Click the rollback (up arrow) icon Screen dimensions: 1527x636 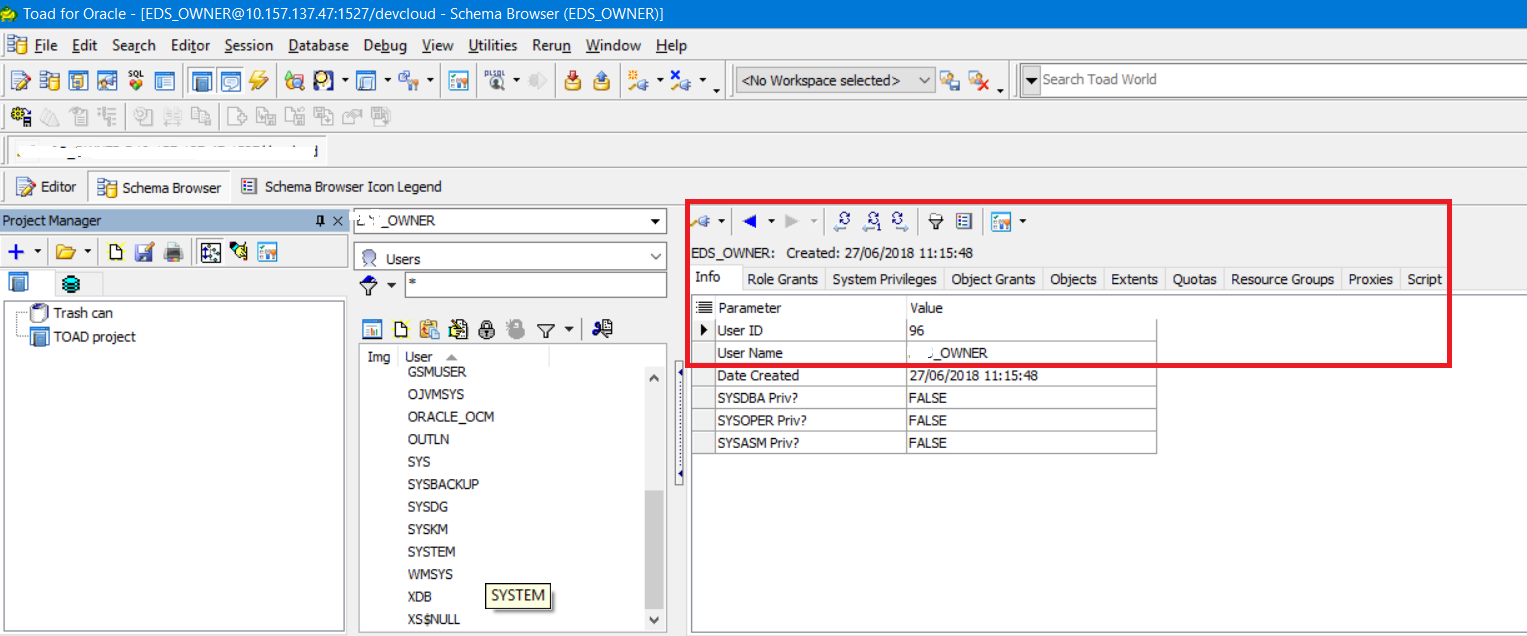pos(601,80)
